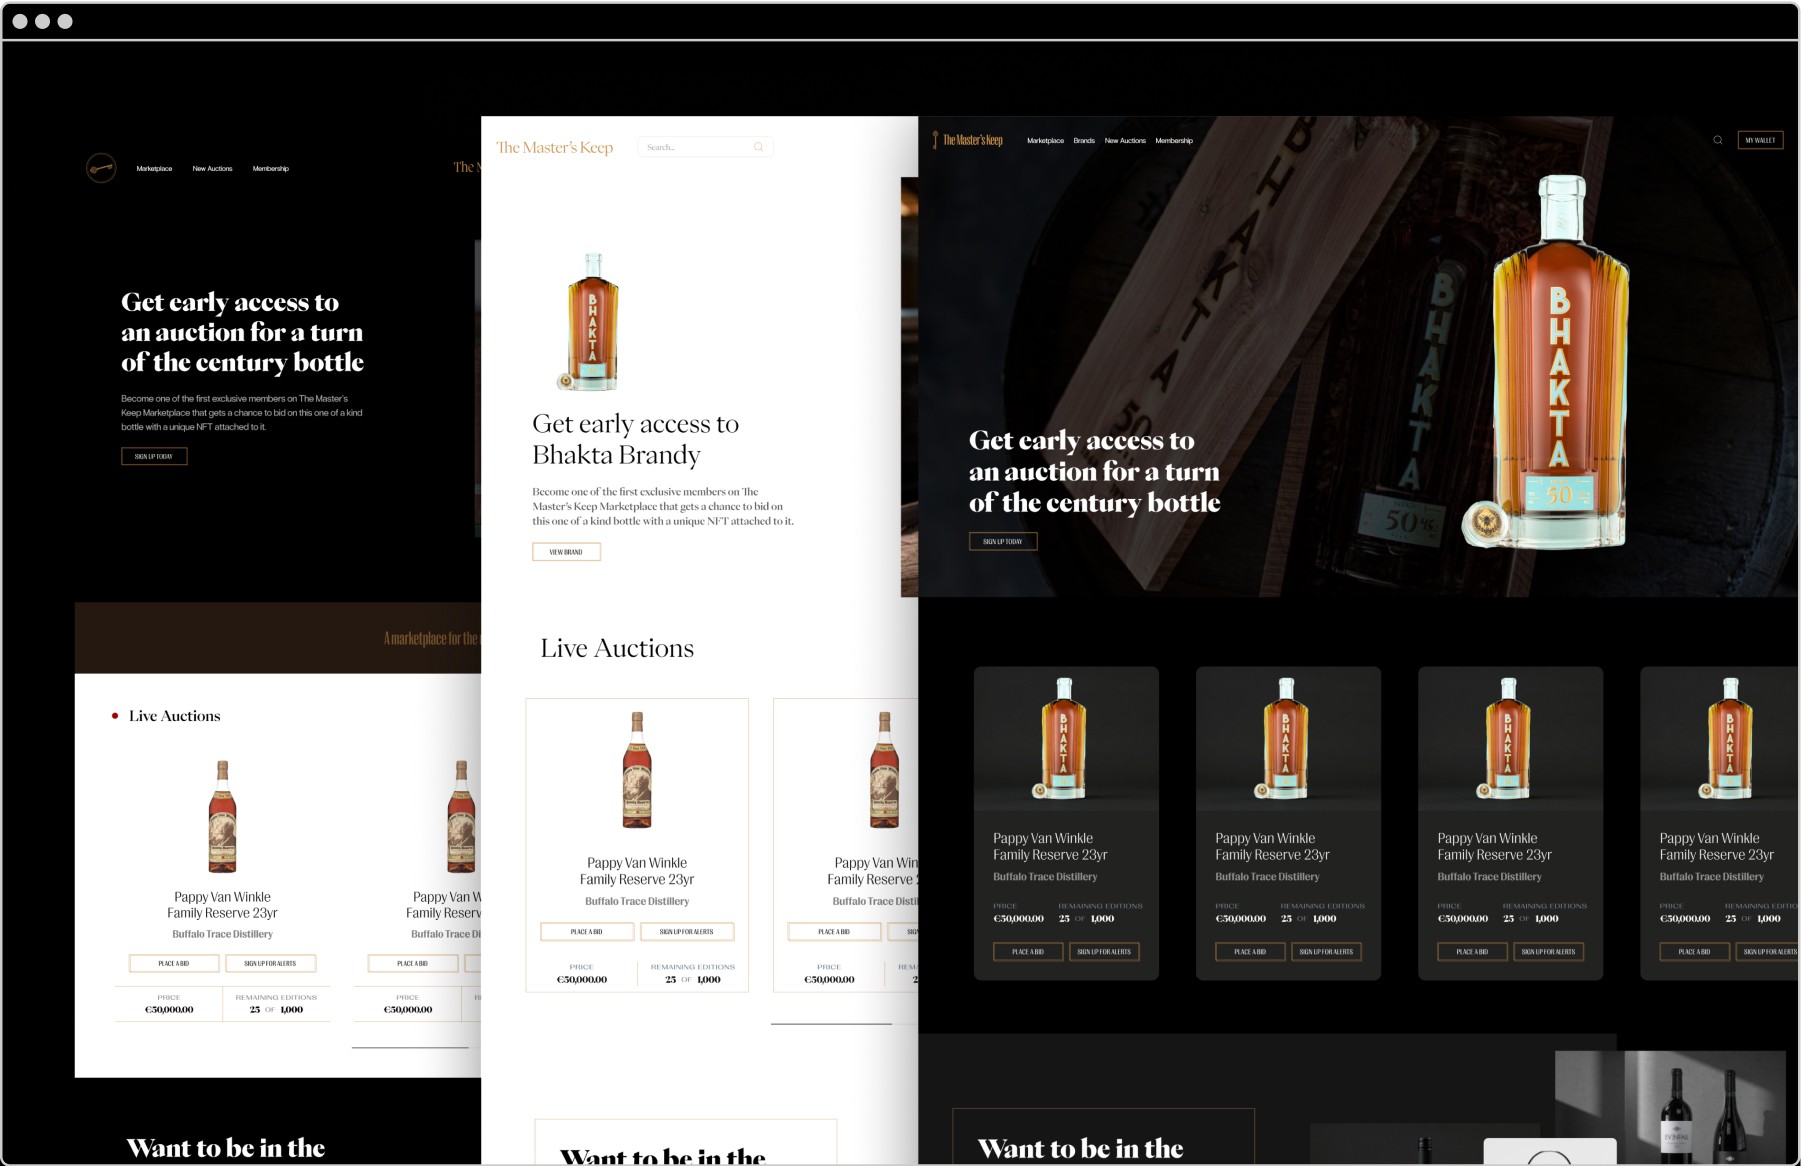
Task: Open New Auctions in the left dark design nav
Action: click(x=212, y=169)
